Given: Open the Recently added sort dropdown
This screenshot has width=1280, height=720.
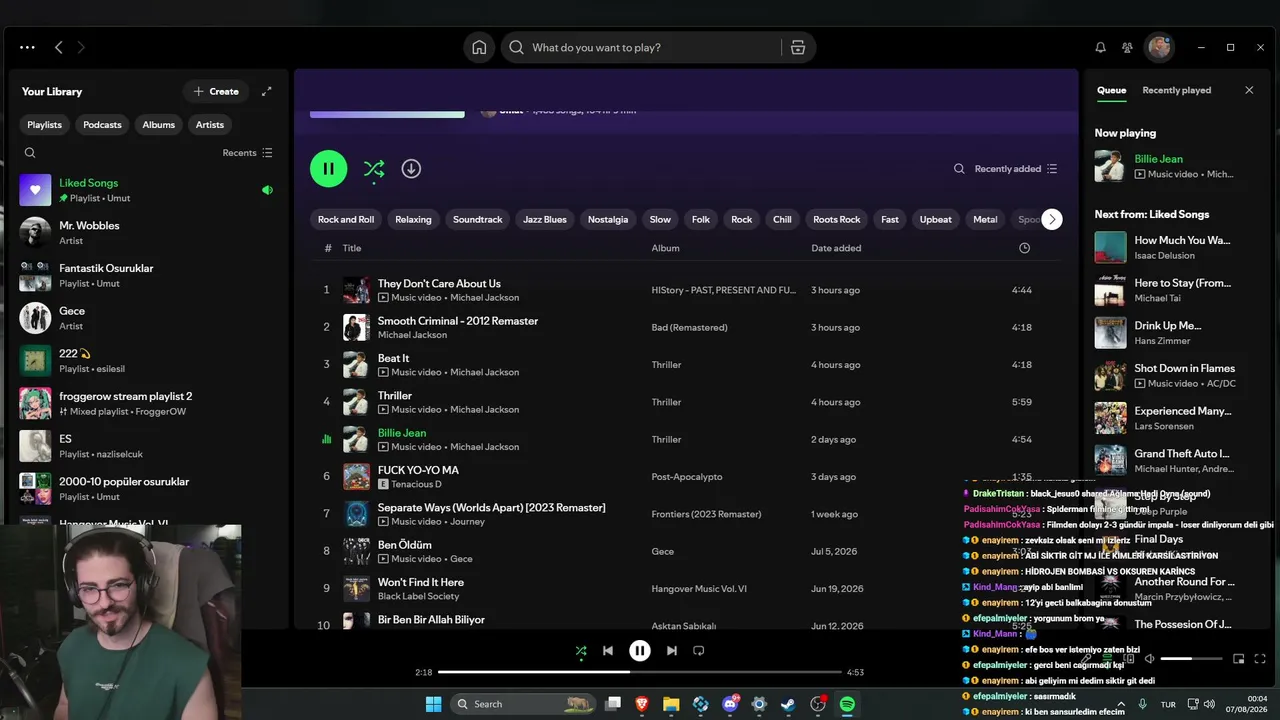Looking at the screenshot, I should click(x=1016, y=169).
